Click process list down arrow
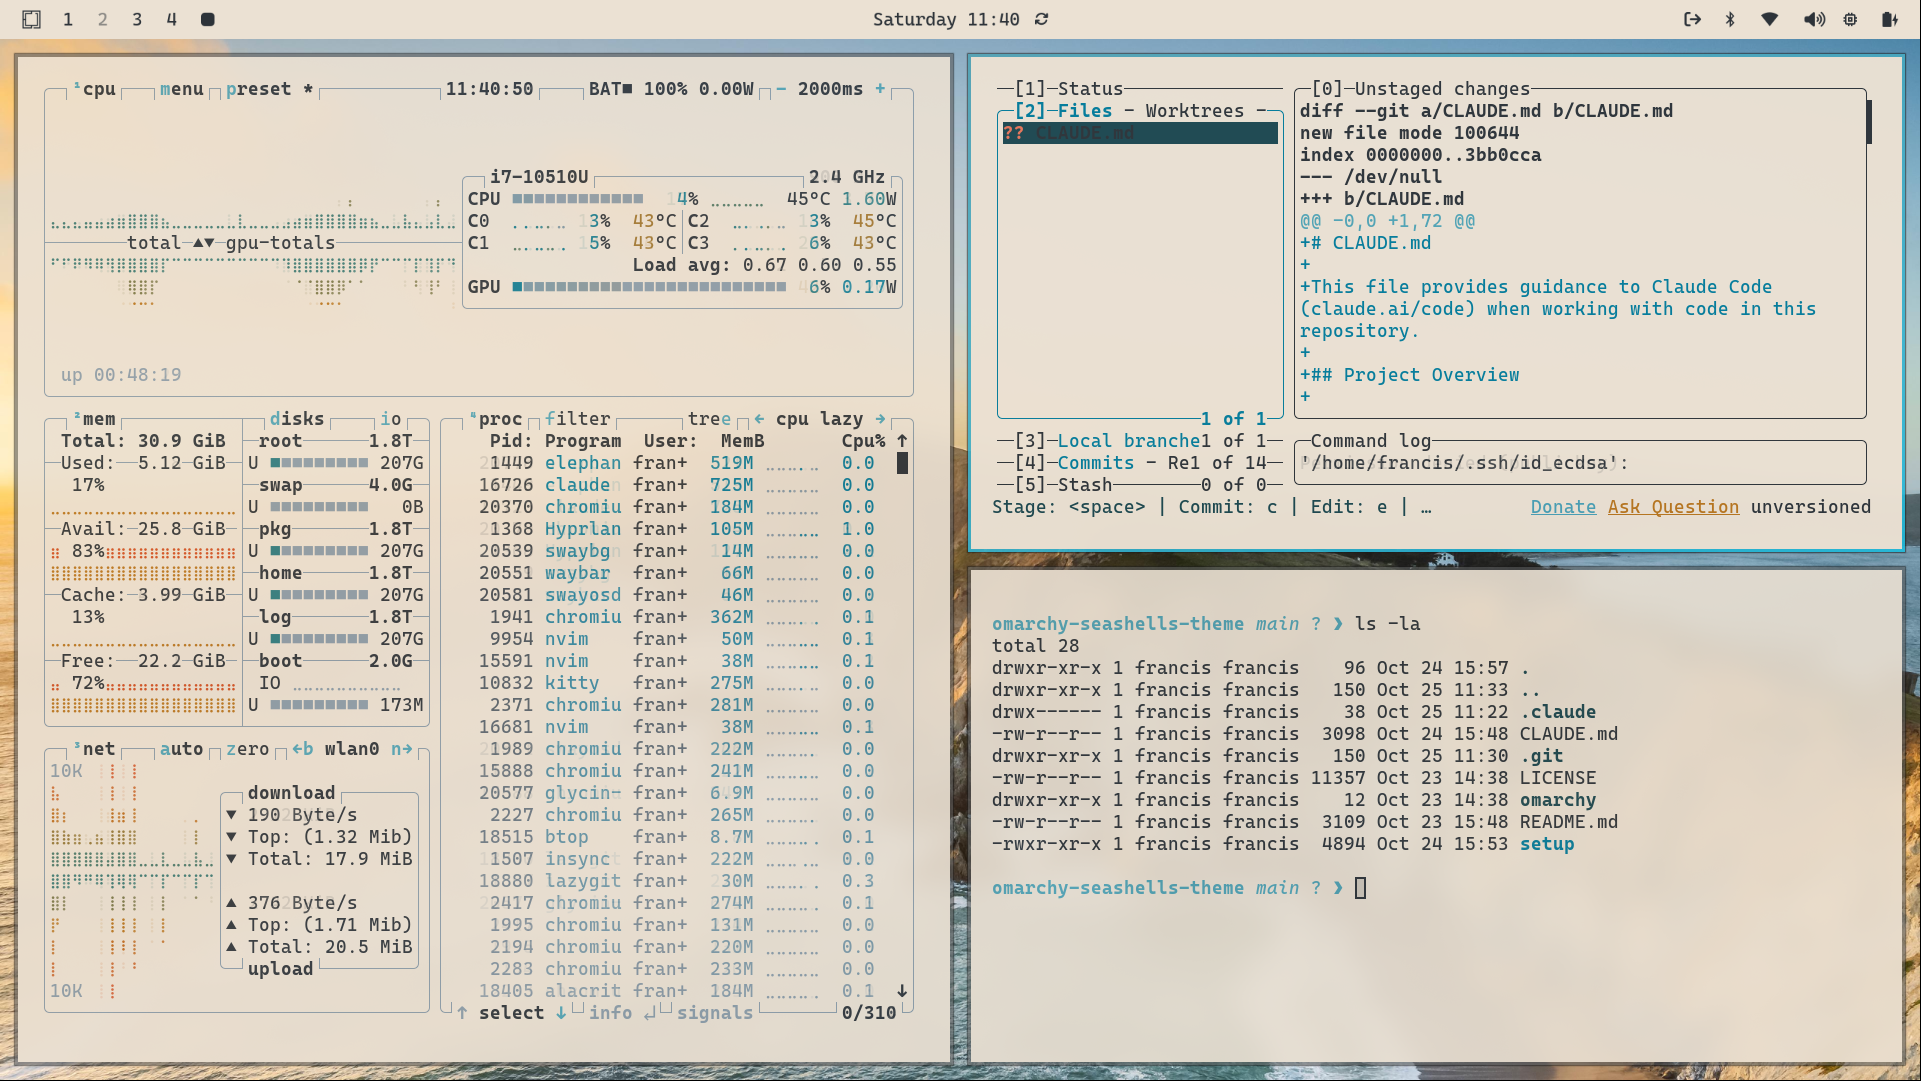1921x1081 pixels. (902, 991)
